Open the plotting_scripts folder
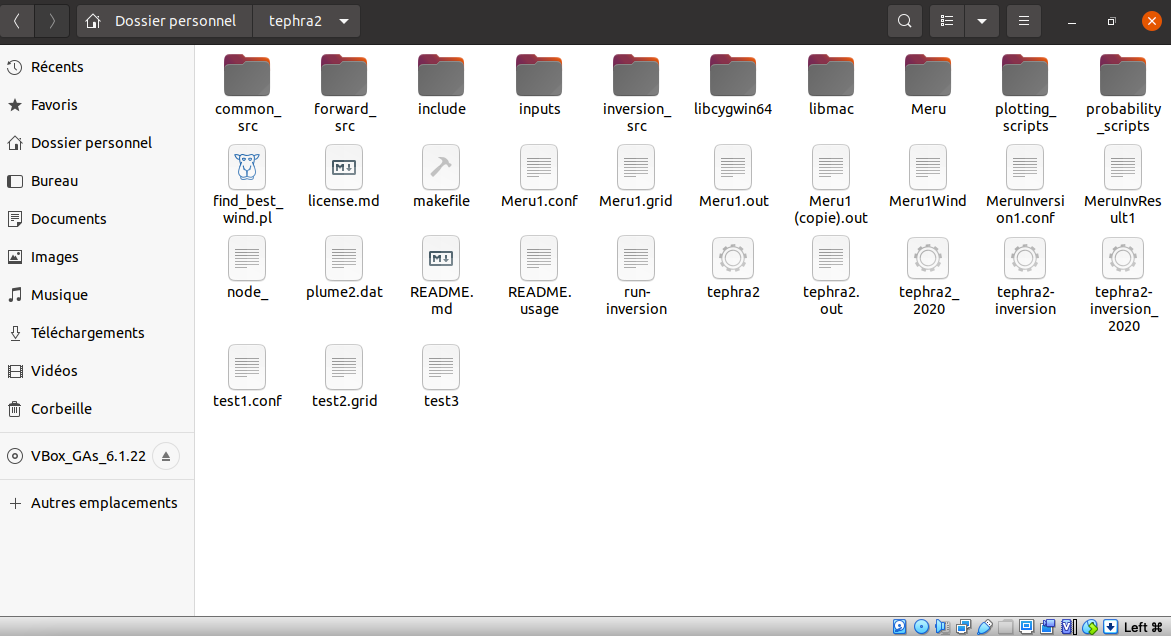 click(x=1025, y=76)
